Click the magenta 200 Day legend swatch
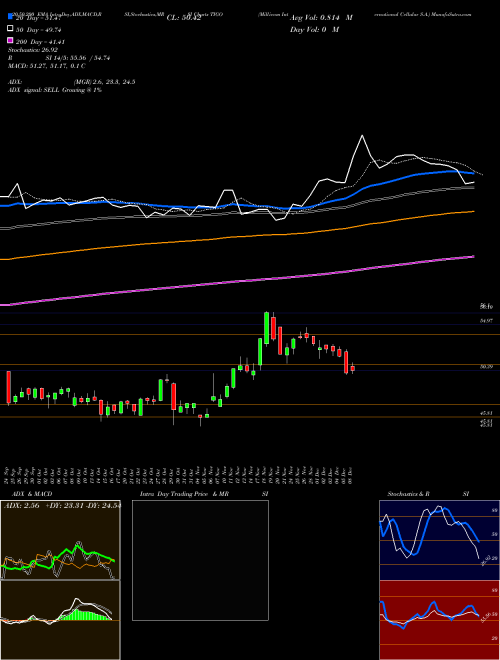This screenshot has width=500, height=660. (10, 40)
